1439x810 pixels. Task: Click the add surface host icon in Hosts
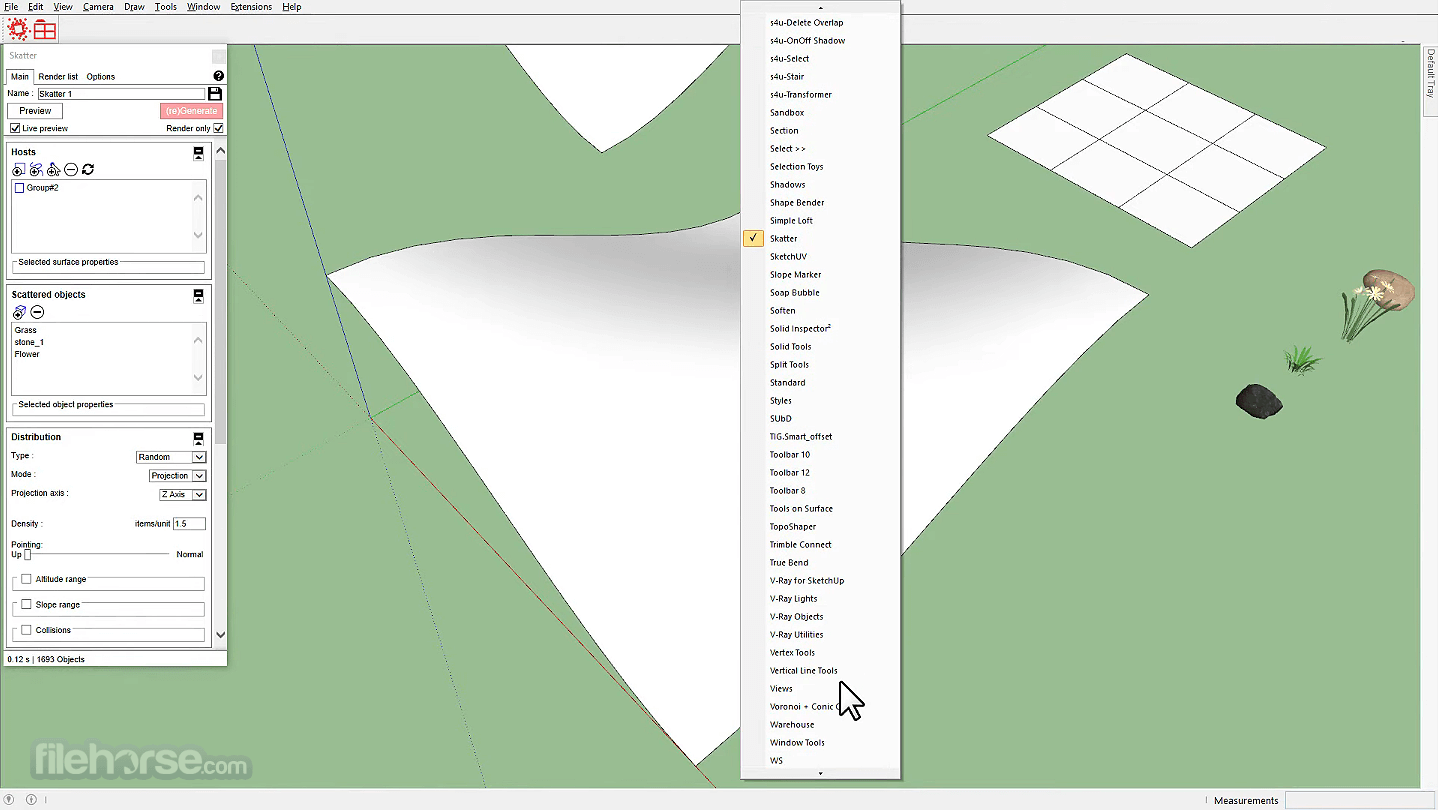point(18,170)
